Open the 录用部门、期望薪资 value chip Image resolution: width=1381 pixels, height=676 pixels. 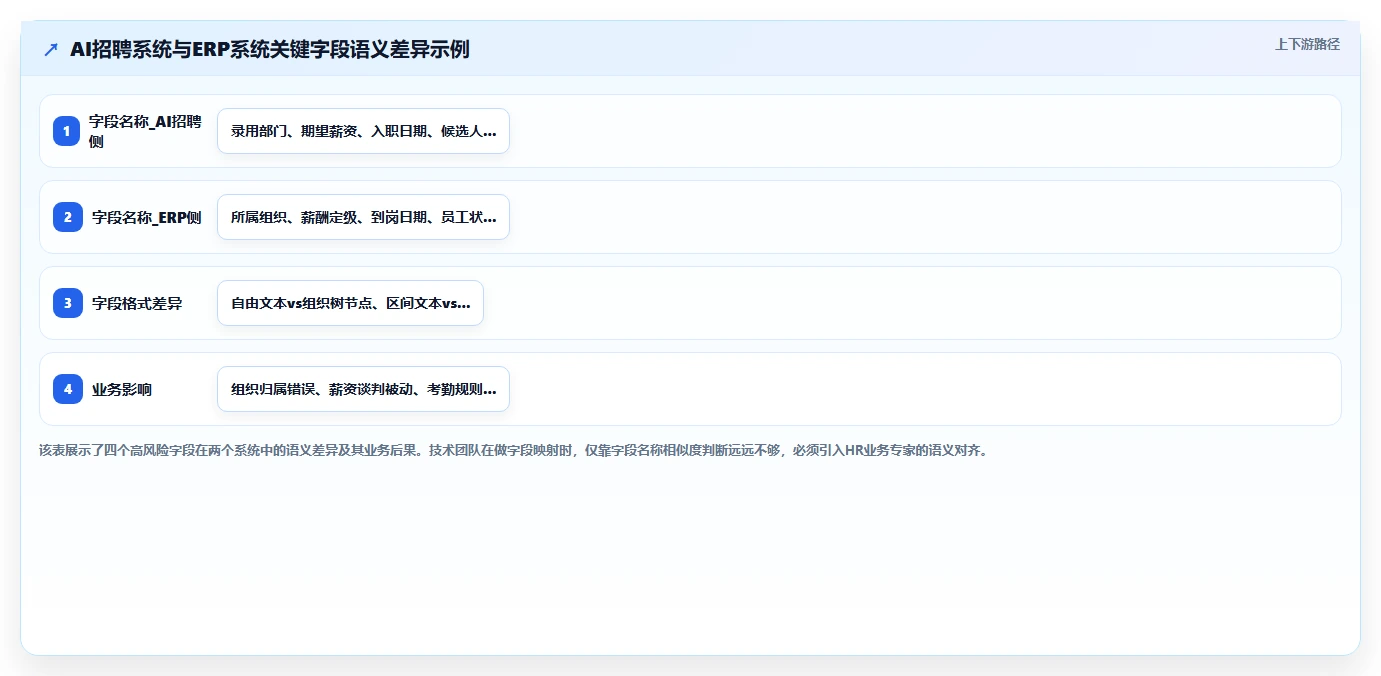pos(363,131)
